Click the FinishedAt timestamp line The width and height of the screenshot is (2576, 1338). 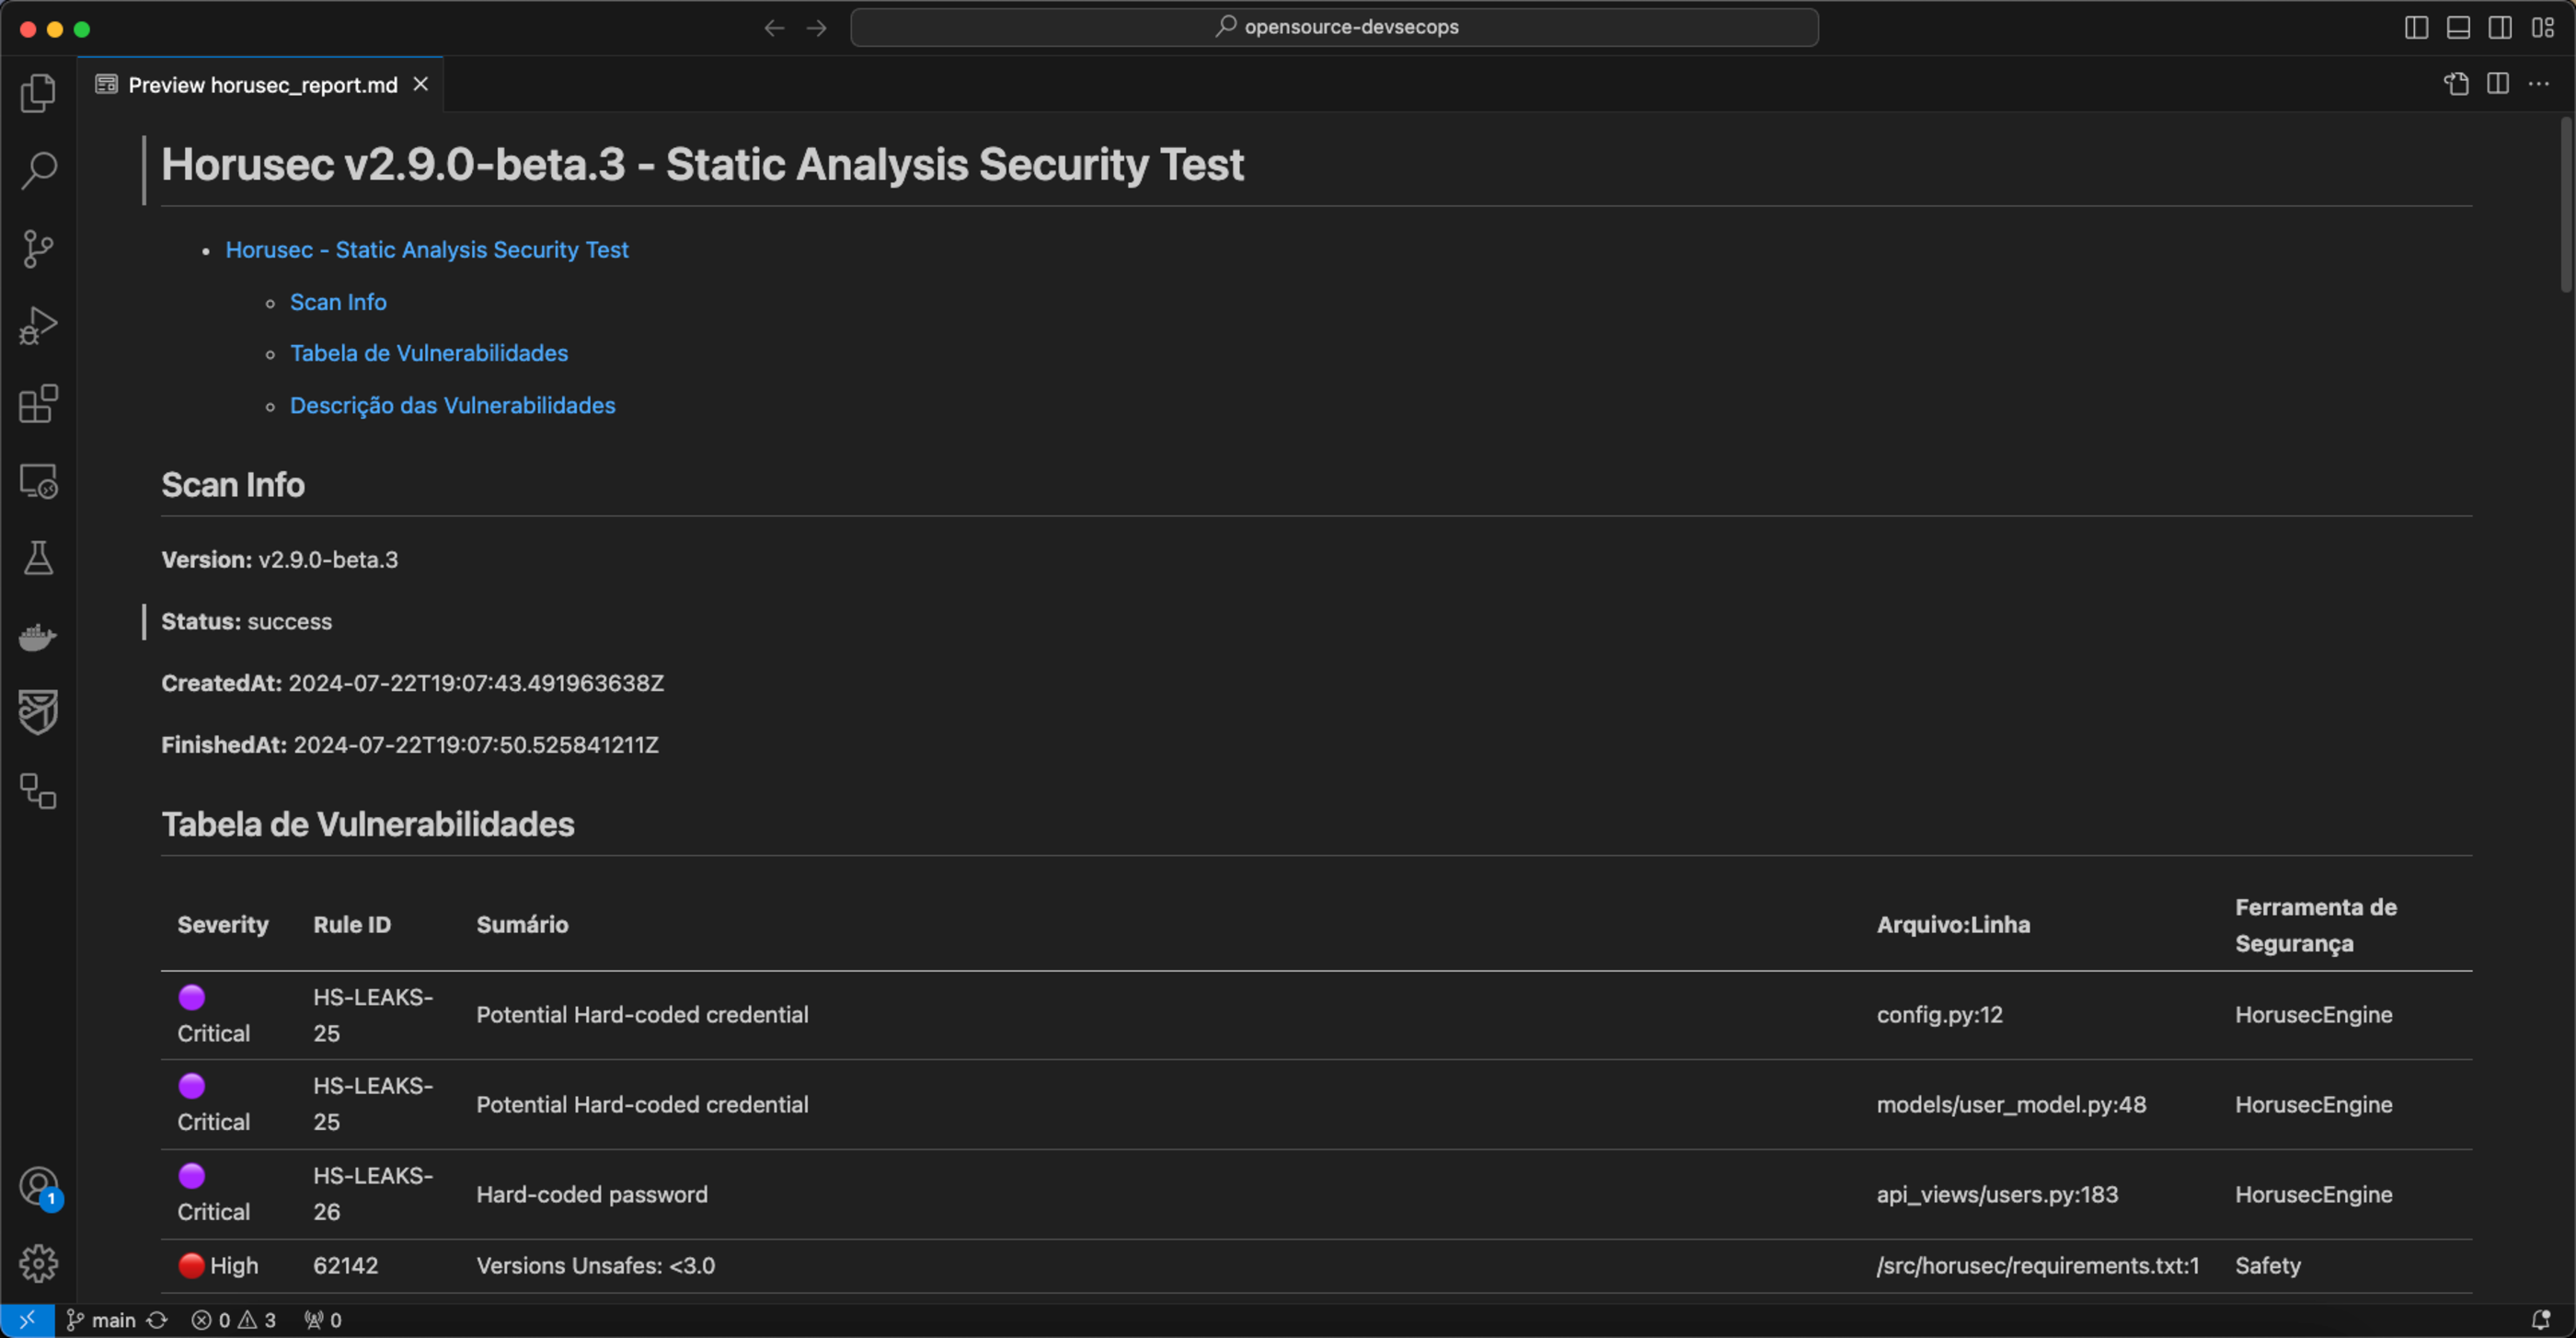(410, 745)
